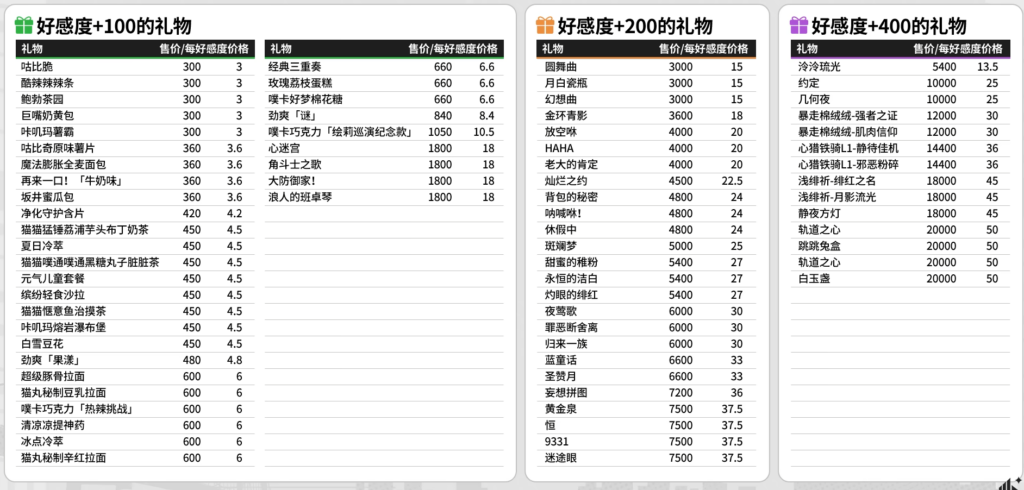Click the 心迷宫 gift name
Image resolution: width=1024 pixels, height=490 pixels.
tap(285, 148)
